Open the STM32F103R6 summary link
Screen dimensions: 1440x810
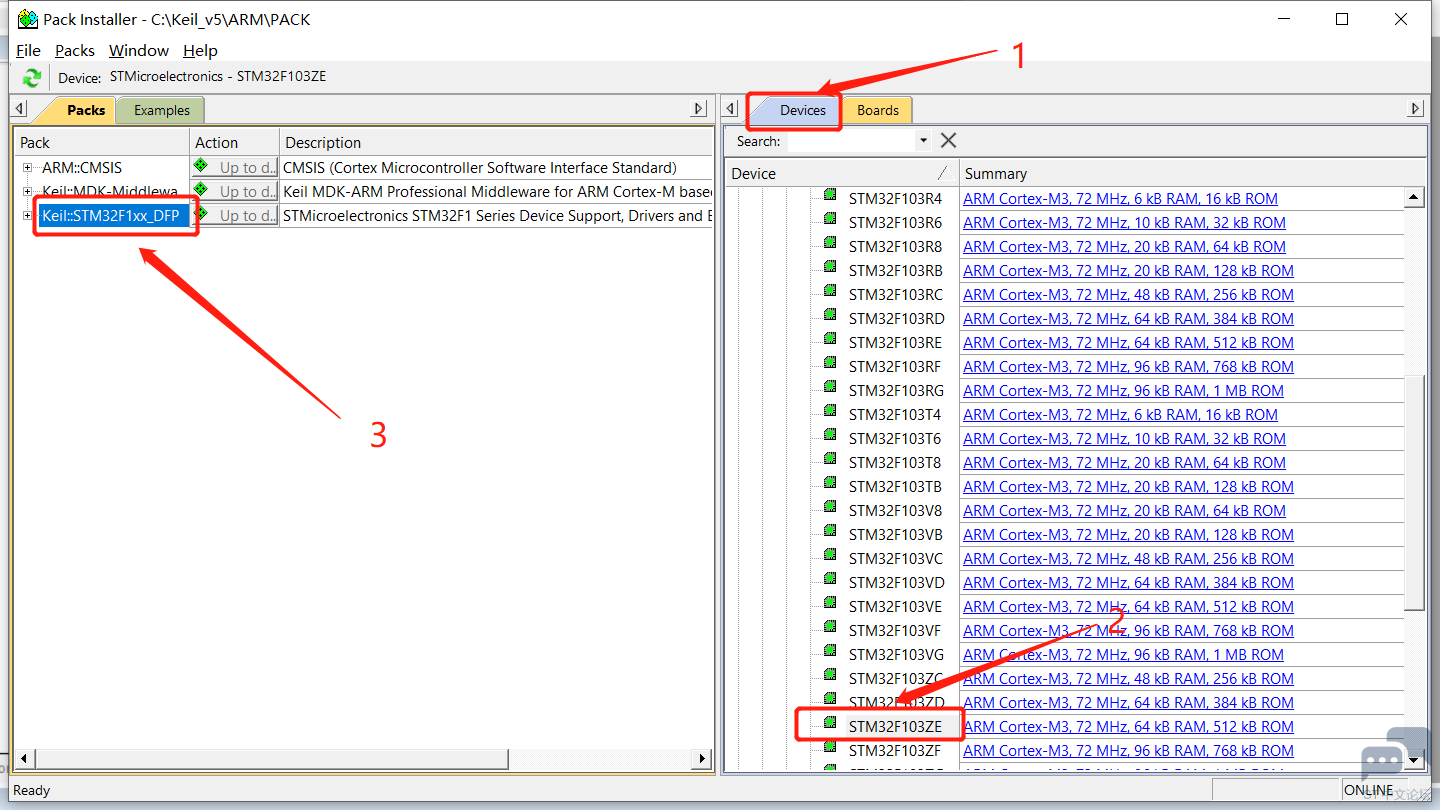pyautogui.click(x=1124, y=223)
